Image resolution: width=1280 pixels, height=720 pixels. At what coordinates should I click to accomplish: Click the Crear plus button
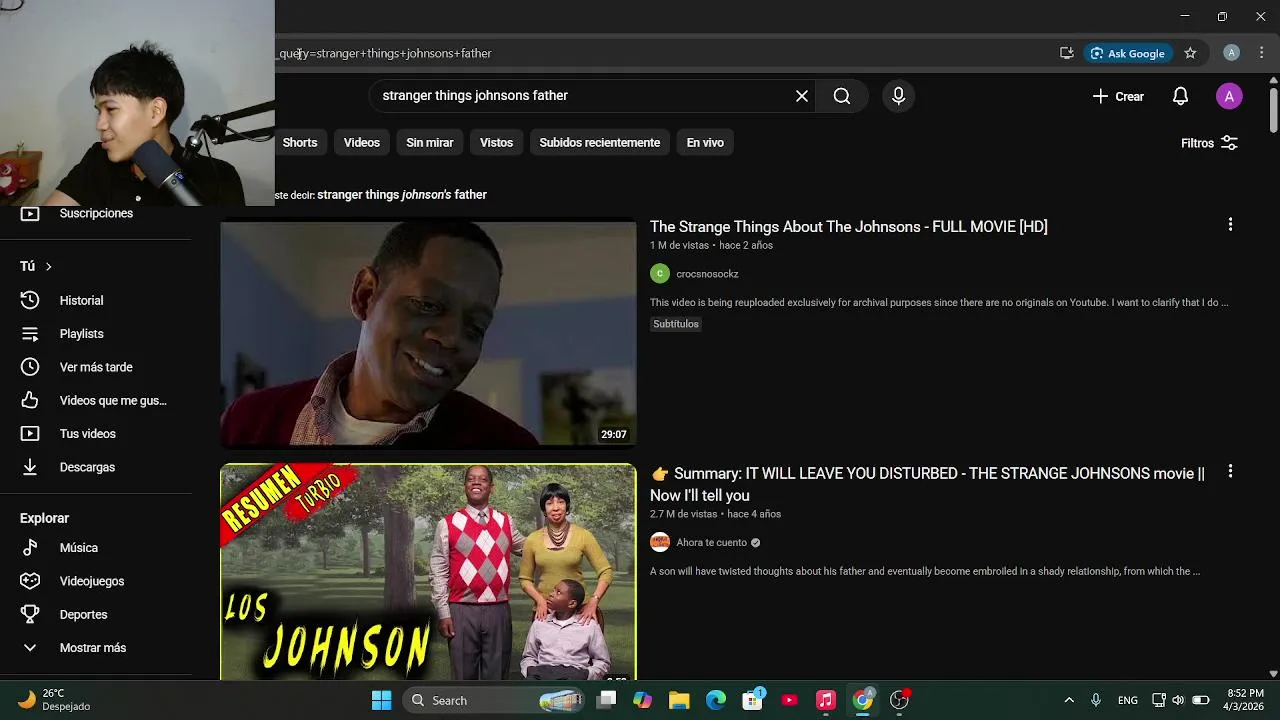1118,96
